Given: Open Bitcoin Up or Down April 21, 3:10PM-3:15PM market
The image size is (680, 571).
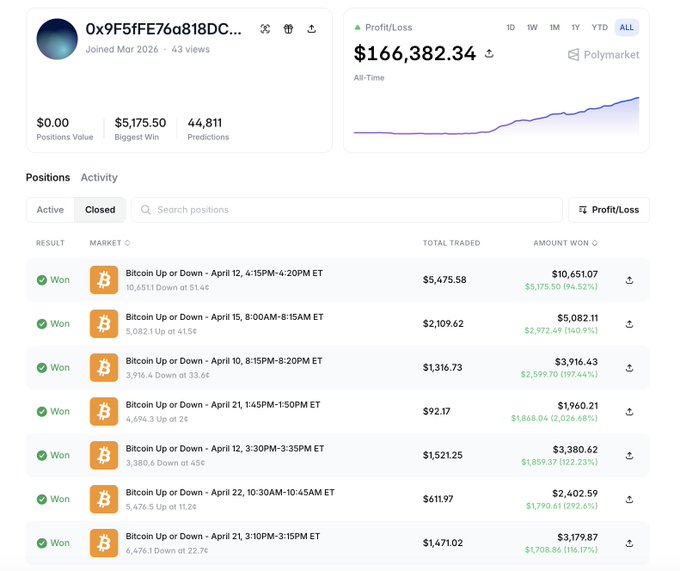Looking at the screenshot, I should click(223, 536).
